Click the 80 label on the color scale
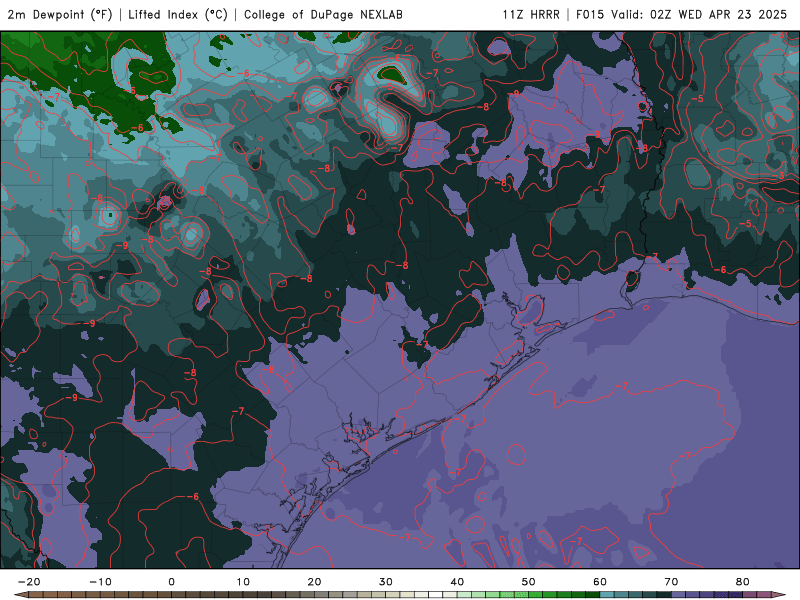The image size is (800, 600). [743, 582]
